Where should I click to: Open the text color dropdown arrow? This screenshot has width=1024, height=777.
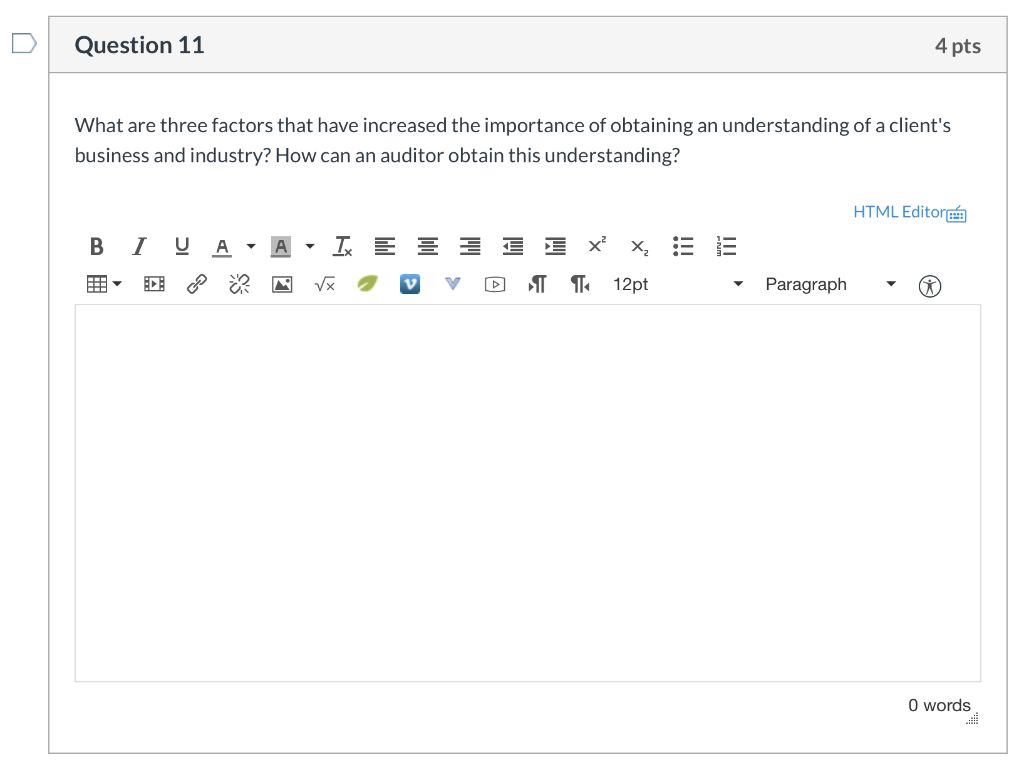[251, 246]
